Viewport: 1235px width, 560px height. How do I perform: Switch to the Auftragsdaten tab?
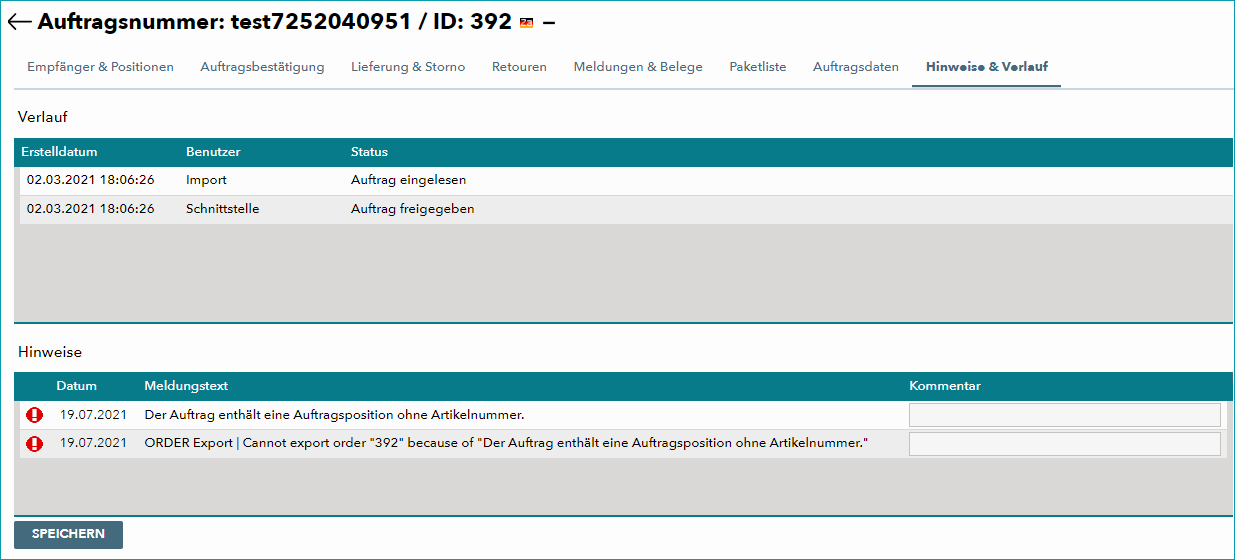(856, 67)
